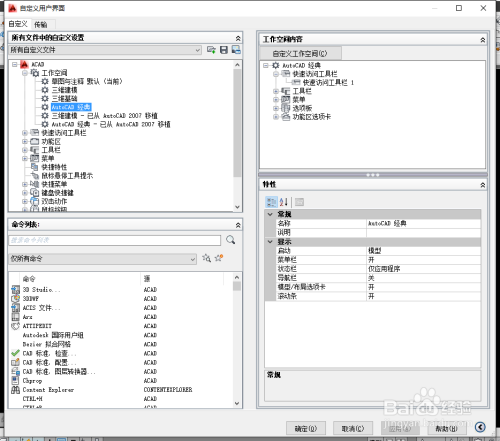
Task: Click the command list scrollbar up arrow
Action: pos(237,277)
